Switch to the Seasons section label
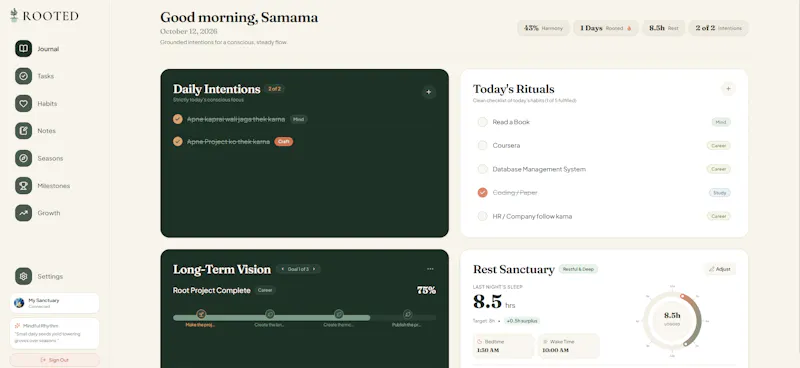Screen dimensions: 800x368 50,158
